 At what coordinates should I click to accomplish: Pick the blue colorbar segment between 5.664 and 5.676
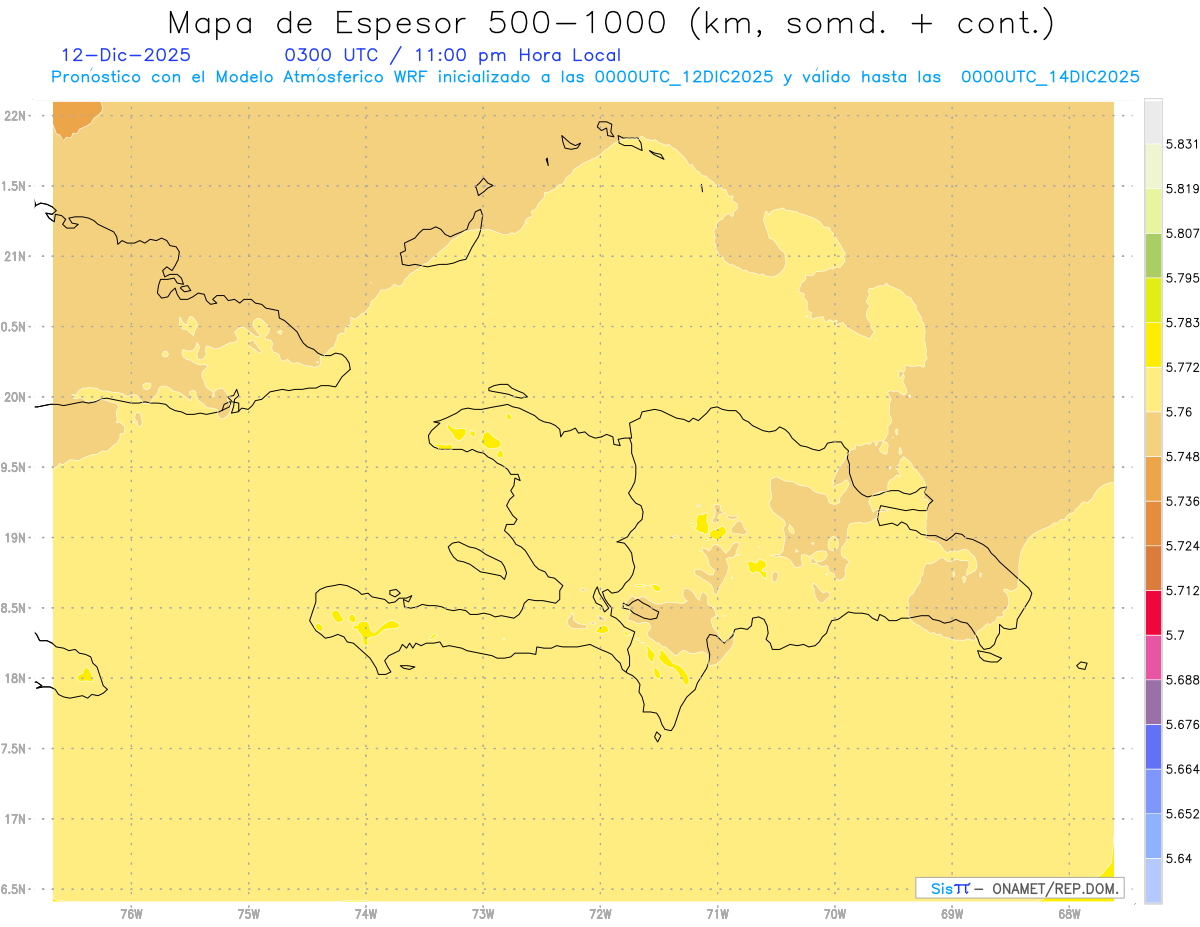(1153, 746)
